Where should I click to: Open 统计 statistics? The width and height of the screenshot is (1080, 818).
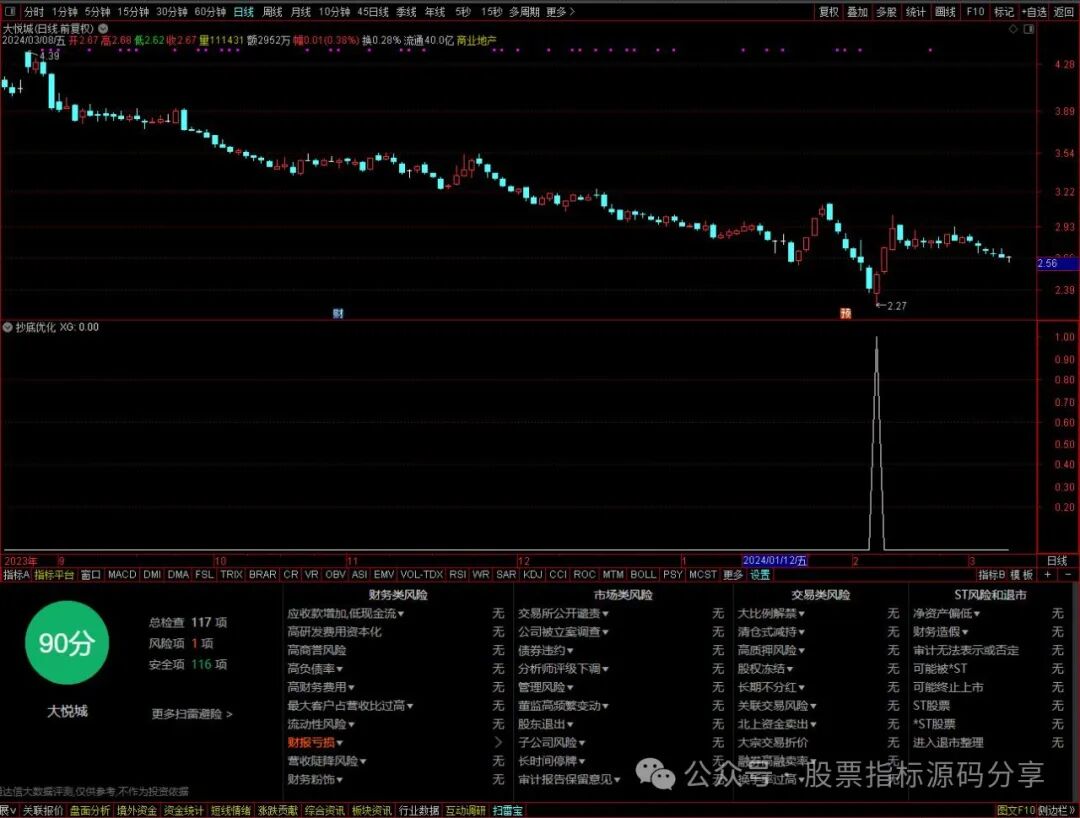tap(915, 12)
